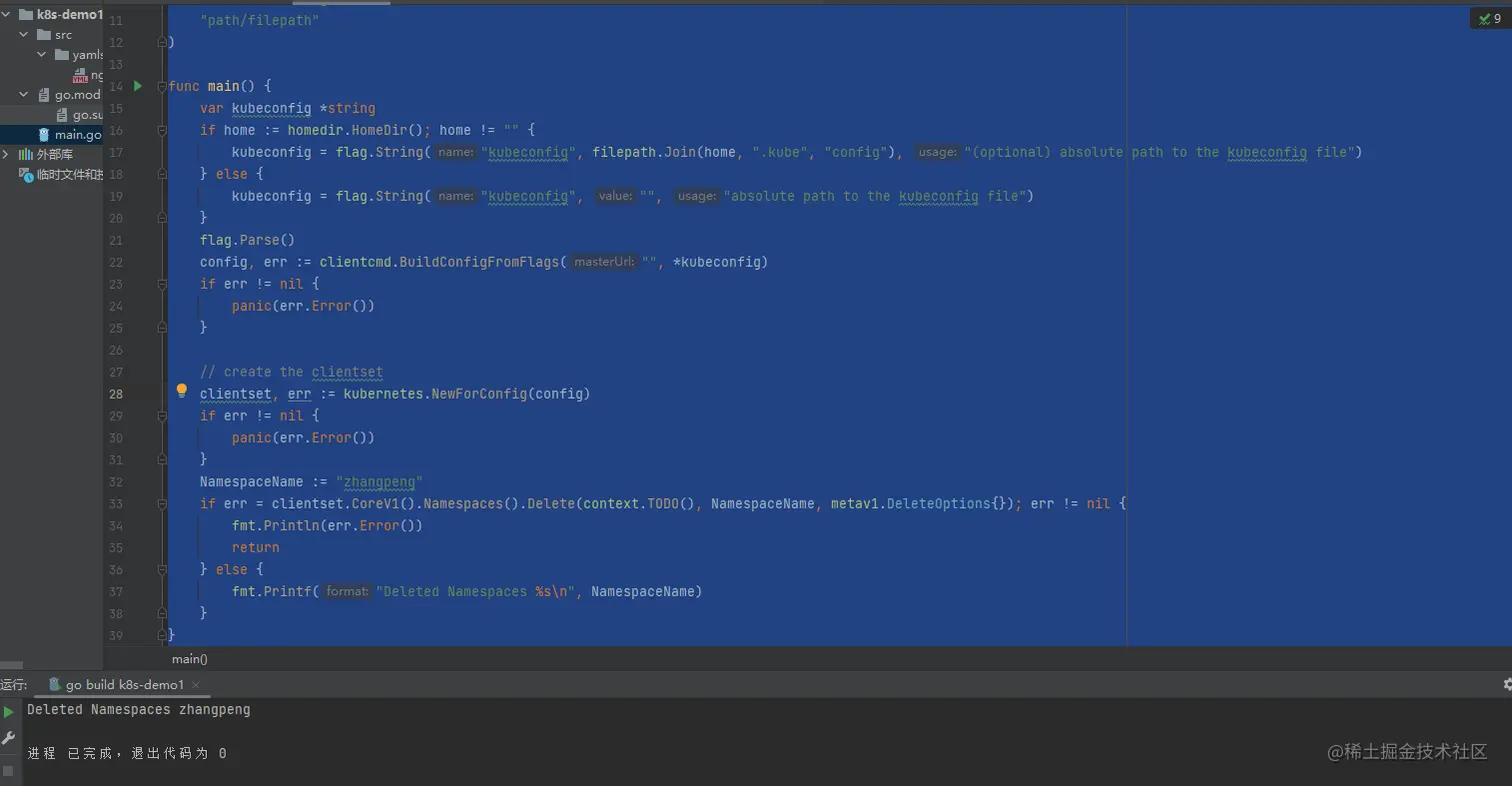Collapse the src folder
Viewport: 1512px width, 786px height.
click(24, 35)
